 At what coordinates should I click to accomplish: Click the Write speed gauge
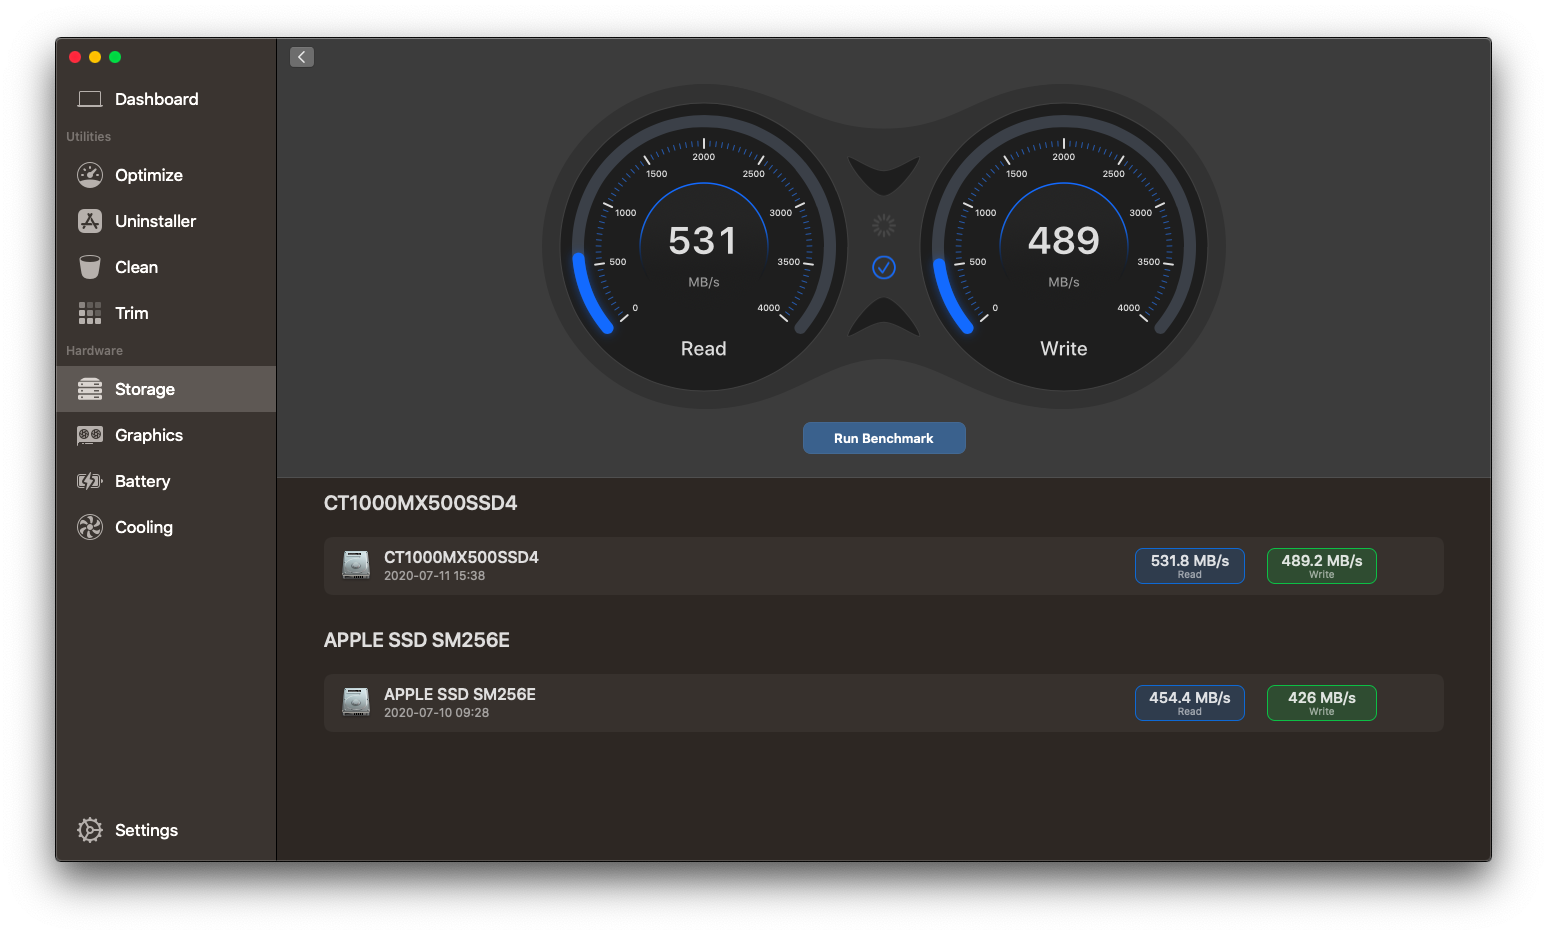1064,247
